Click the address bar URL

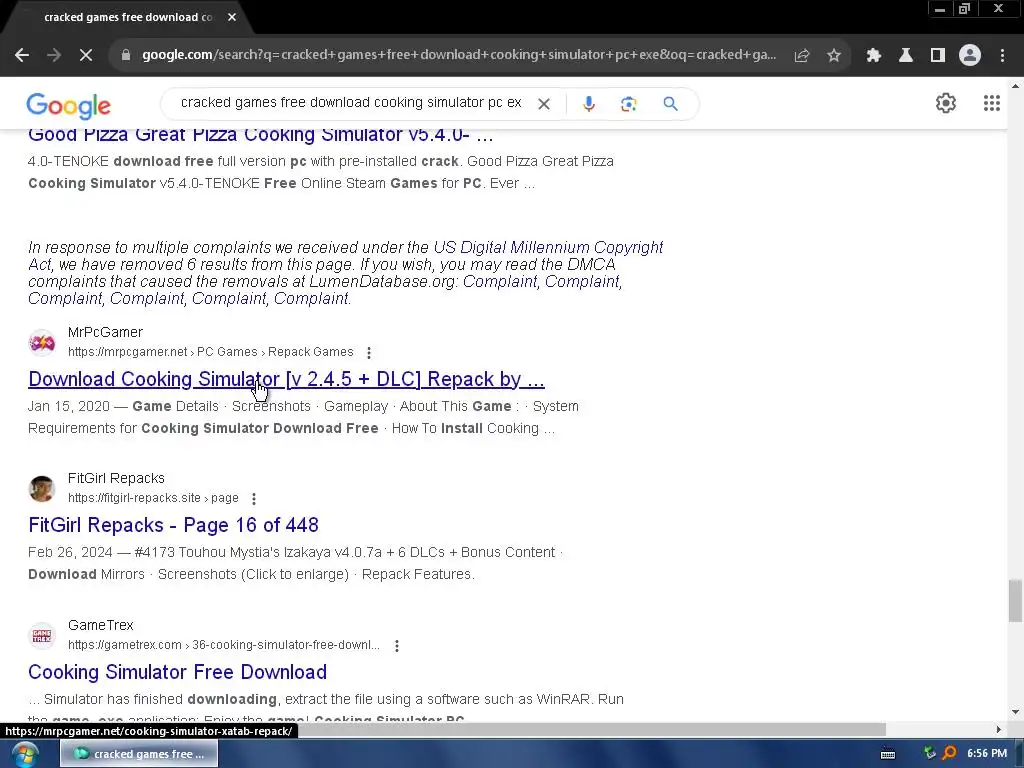point(459,55)
